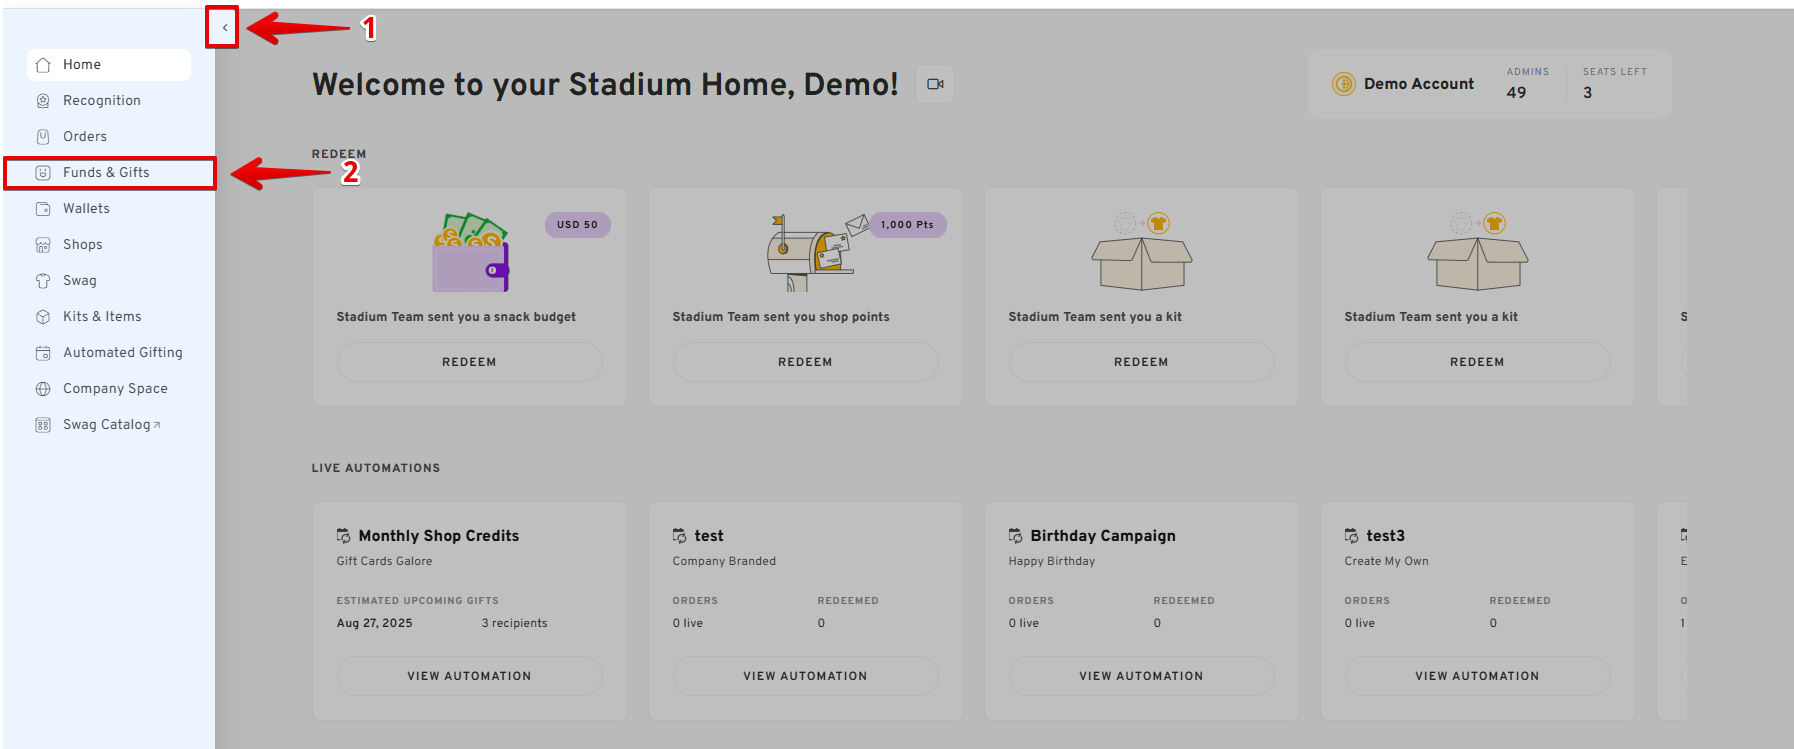
Task: Redeem the 1,000 Pts shop points
Action: pos(805,362)
